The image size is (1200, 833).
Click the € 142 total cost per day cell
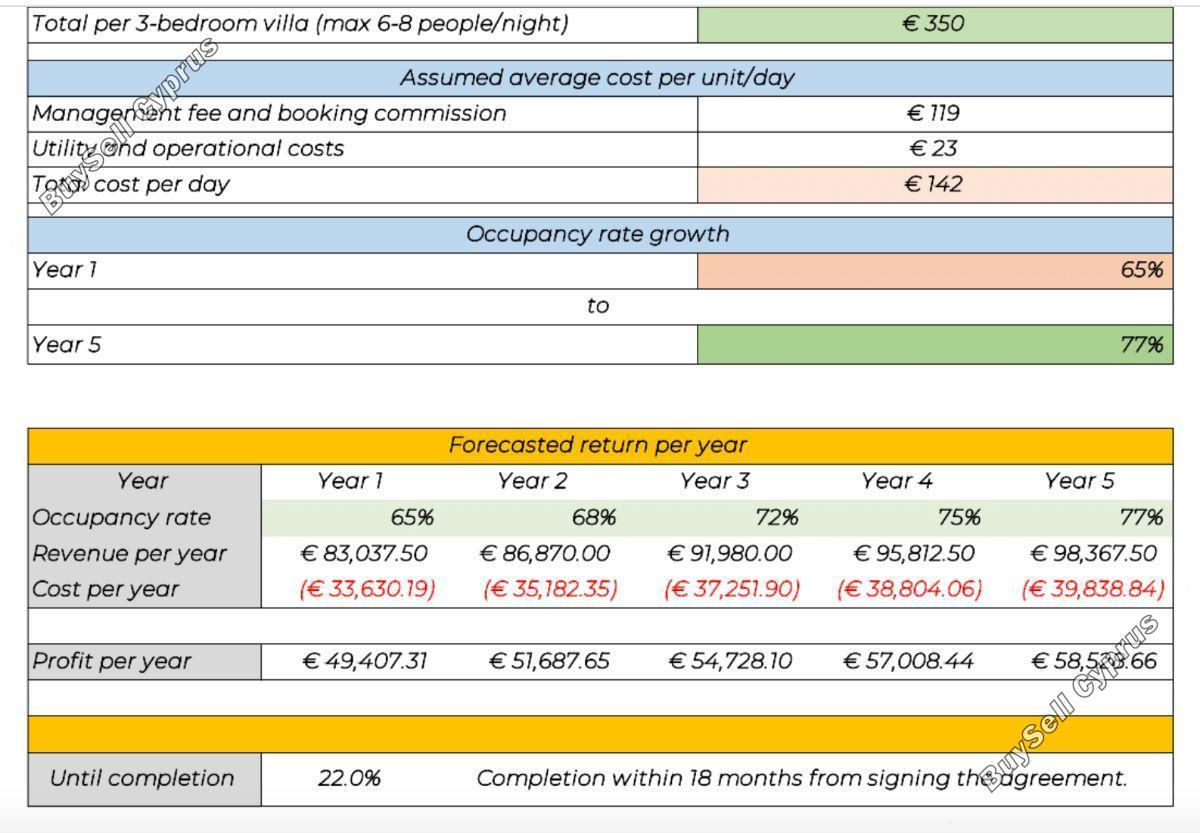coord(935,184)
